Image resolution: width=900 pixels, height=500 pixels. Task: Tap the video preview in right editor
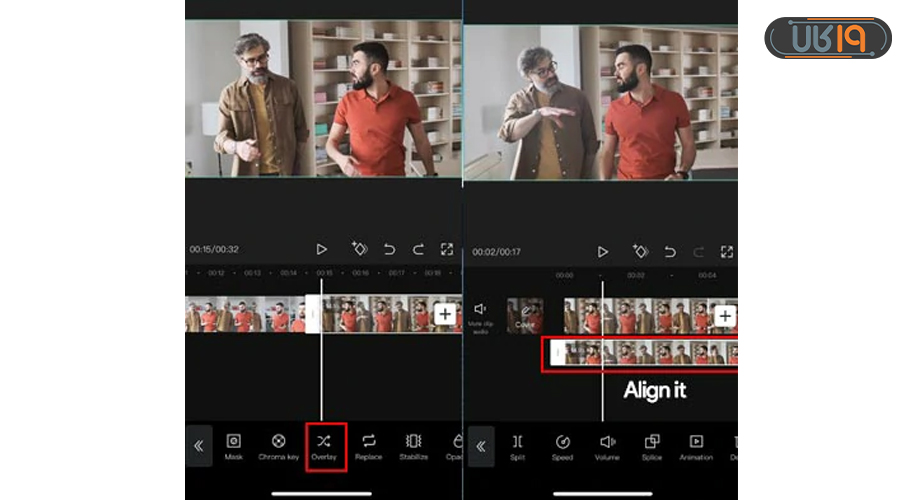[x=600, y=103]
